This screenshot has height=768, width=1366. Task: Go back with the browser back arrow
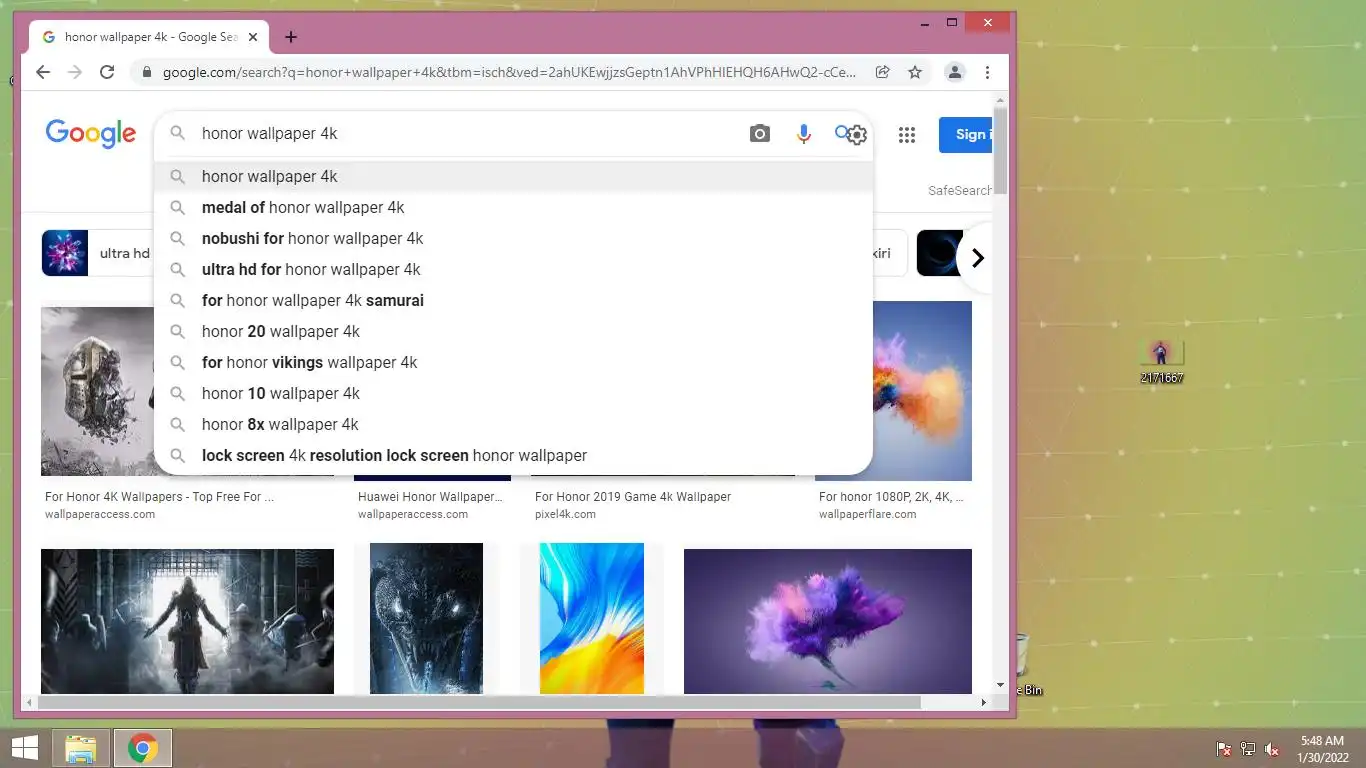pos(42,72)
